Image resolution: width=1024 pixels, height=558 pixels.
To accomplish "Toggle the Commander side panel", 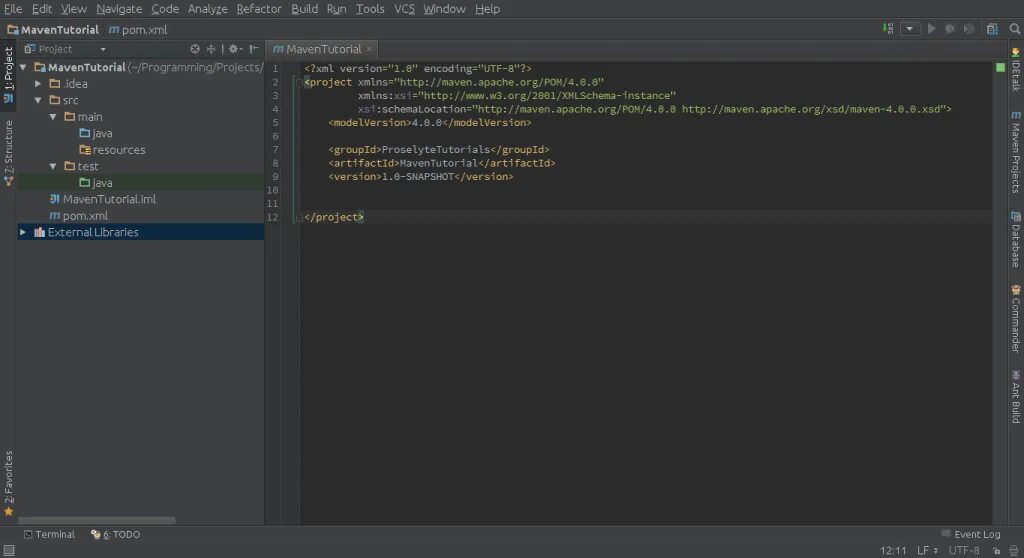I will (x=1016, y=319).
